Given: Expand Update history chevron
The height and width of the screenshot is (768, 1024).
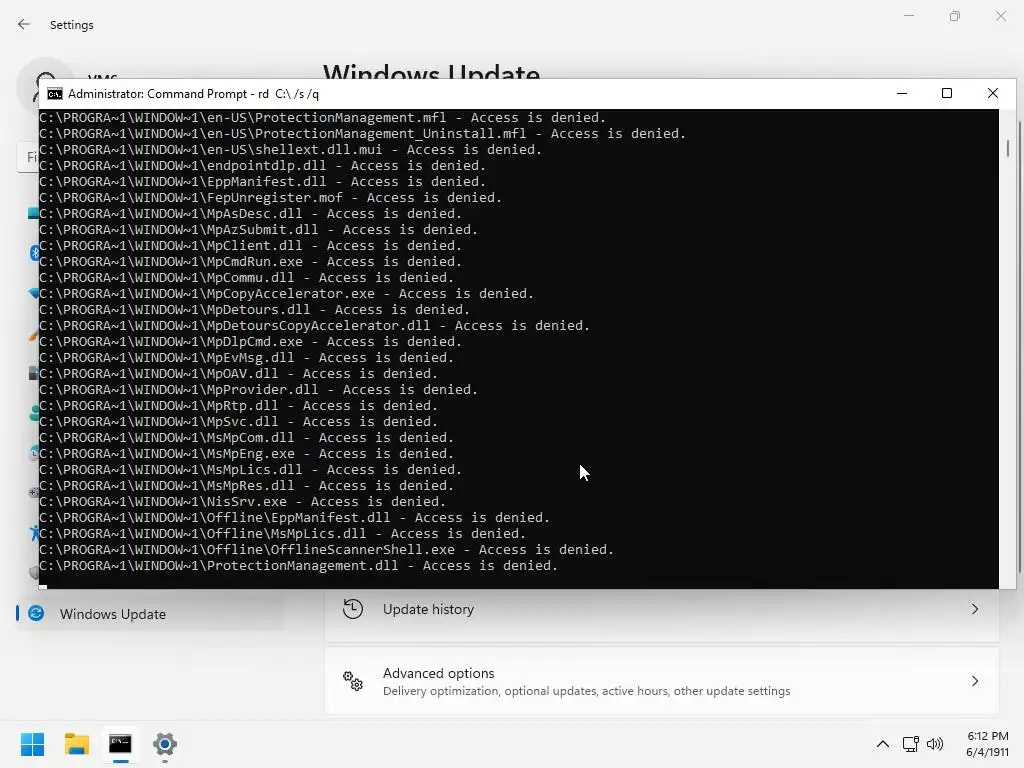Looking at the screenshot, I should point(974,609).
